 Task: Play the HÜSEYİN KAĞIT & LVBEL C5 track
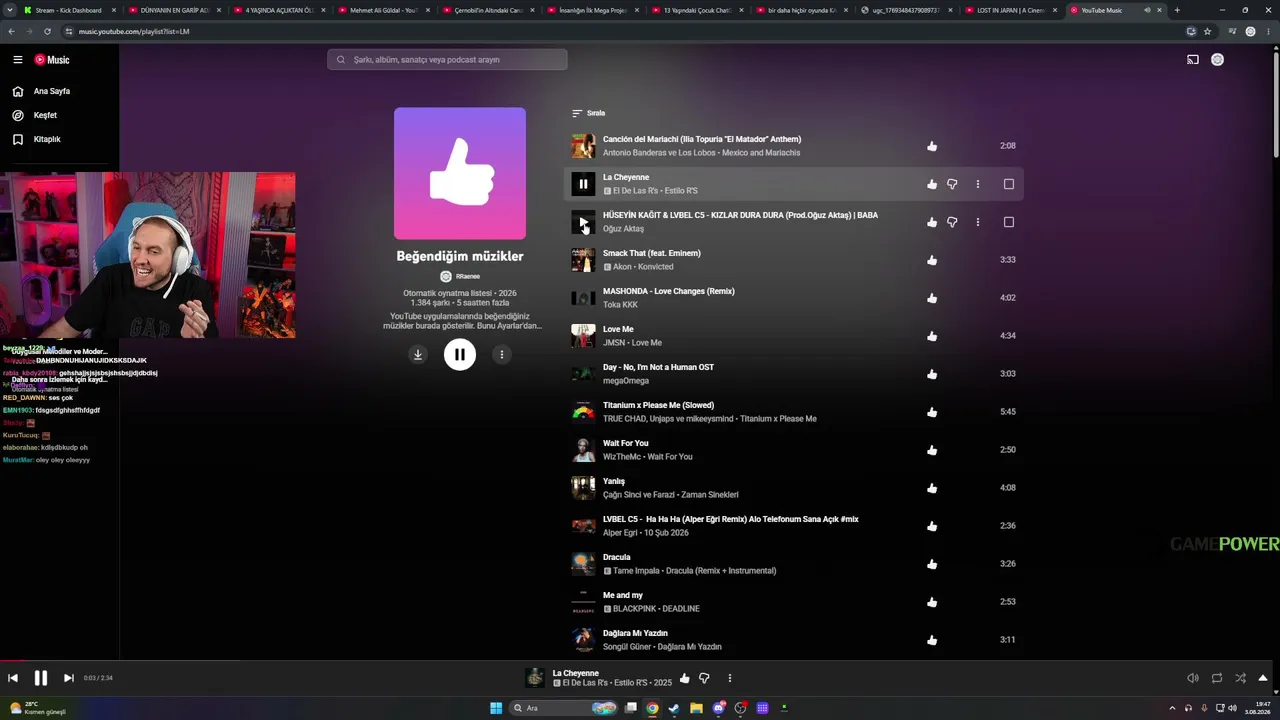583,222
